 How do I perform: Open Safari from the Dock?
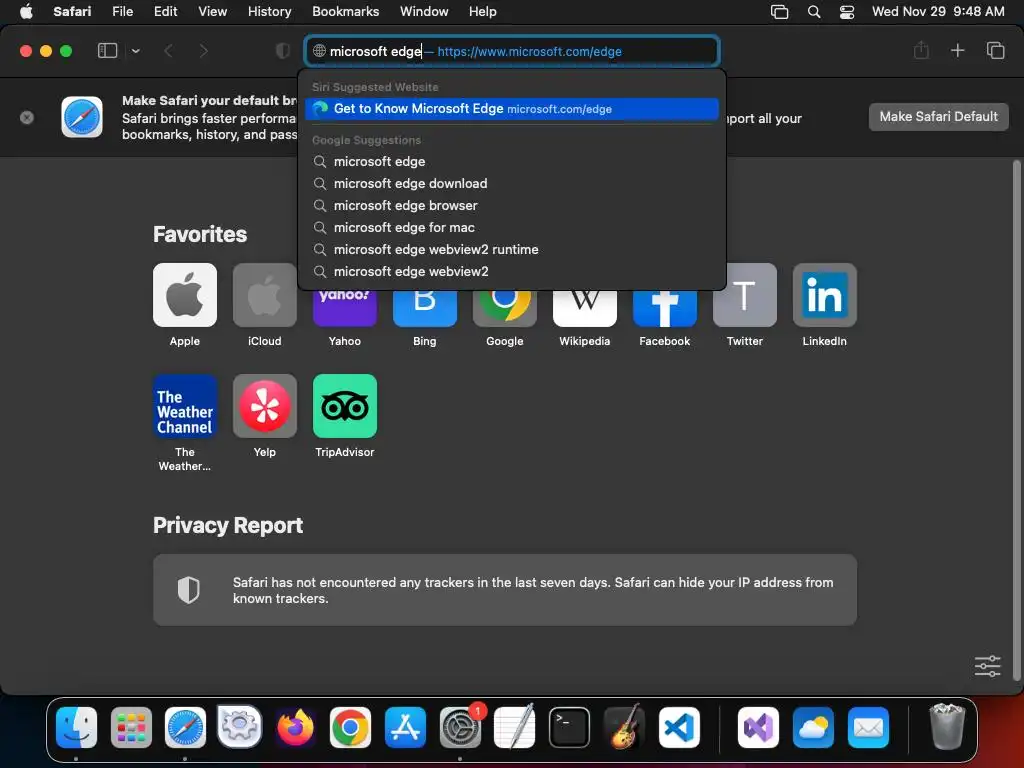coord(185,727)
